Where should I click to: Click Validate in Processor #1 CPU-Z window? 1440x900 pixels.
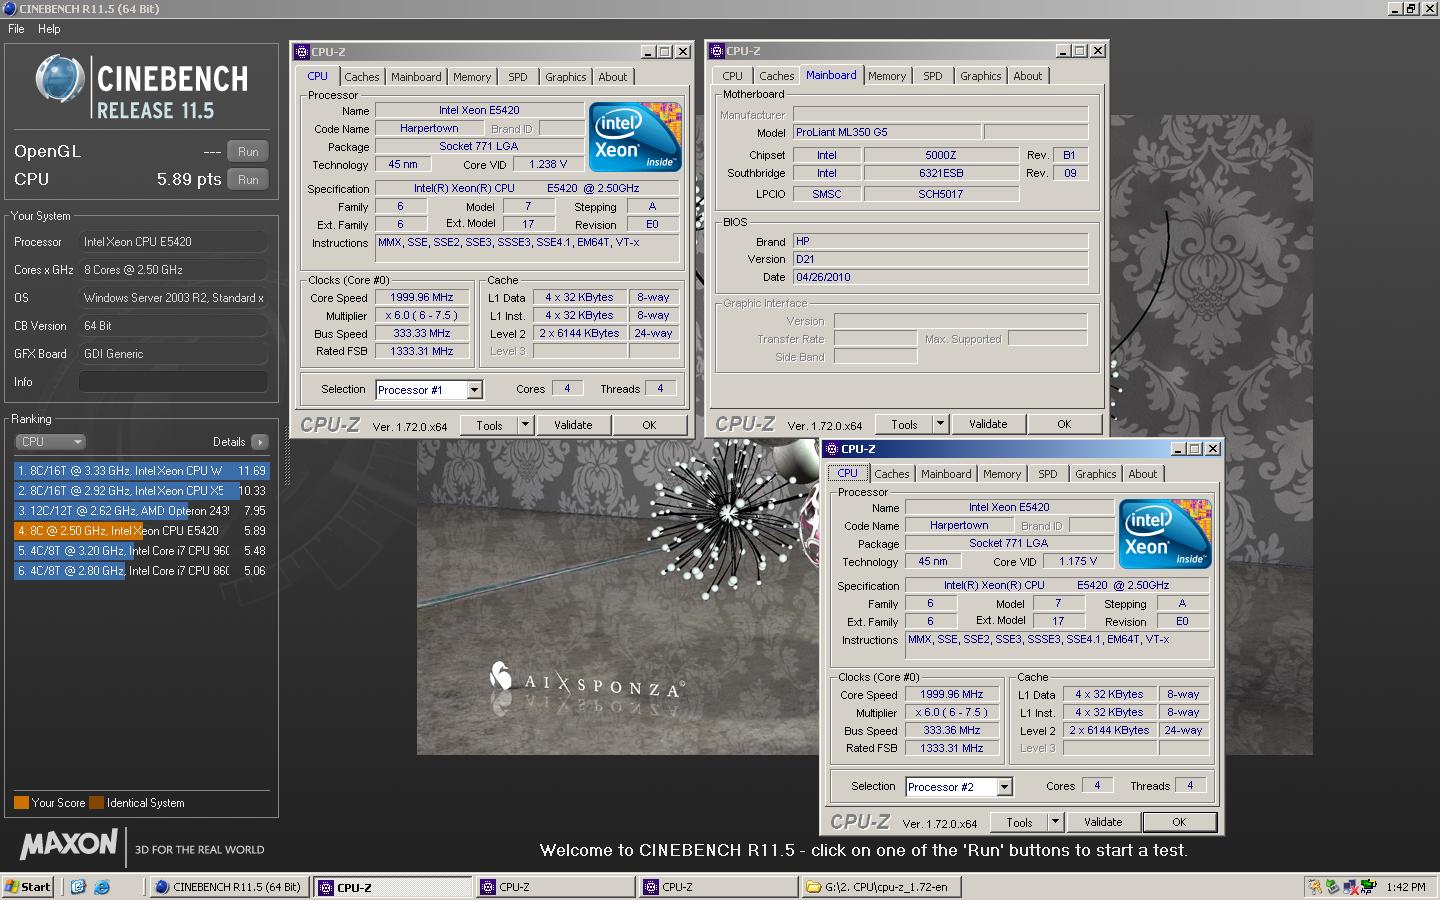[573, 425]
